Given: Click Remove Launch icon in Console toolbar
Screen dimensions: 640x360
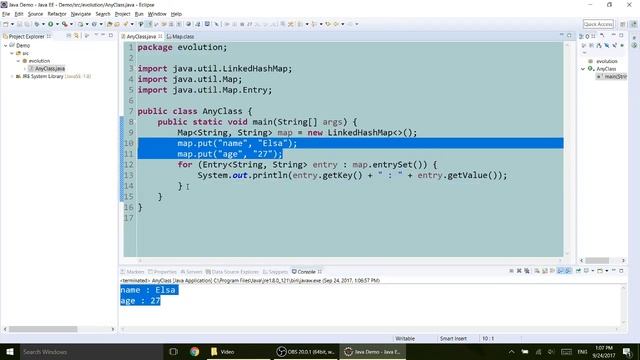Looking at the screenshot, I should tap(519, 271).
